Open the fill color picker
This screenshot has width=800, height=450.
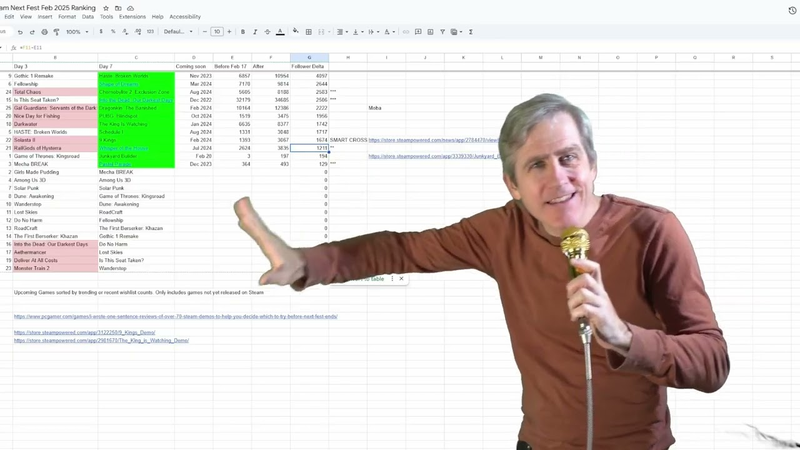(x=295, y=32)
